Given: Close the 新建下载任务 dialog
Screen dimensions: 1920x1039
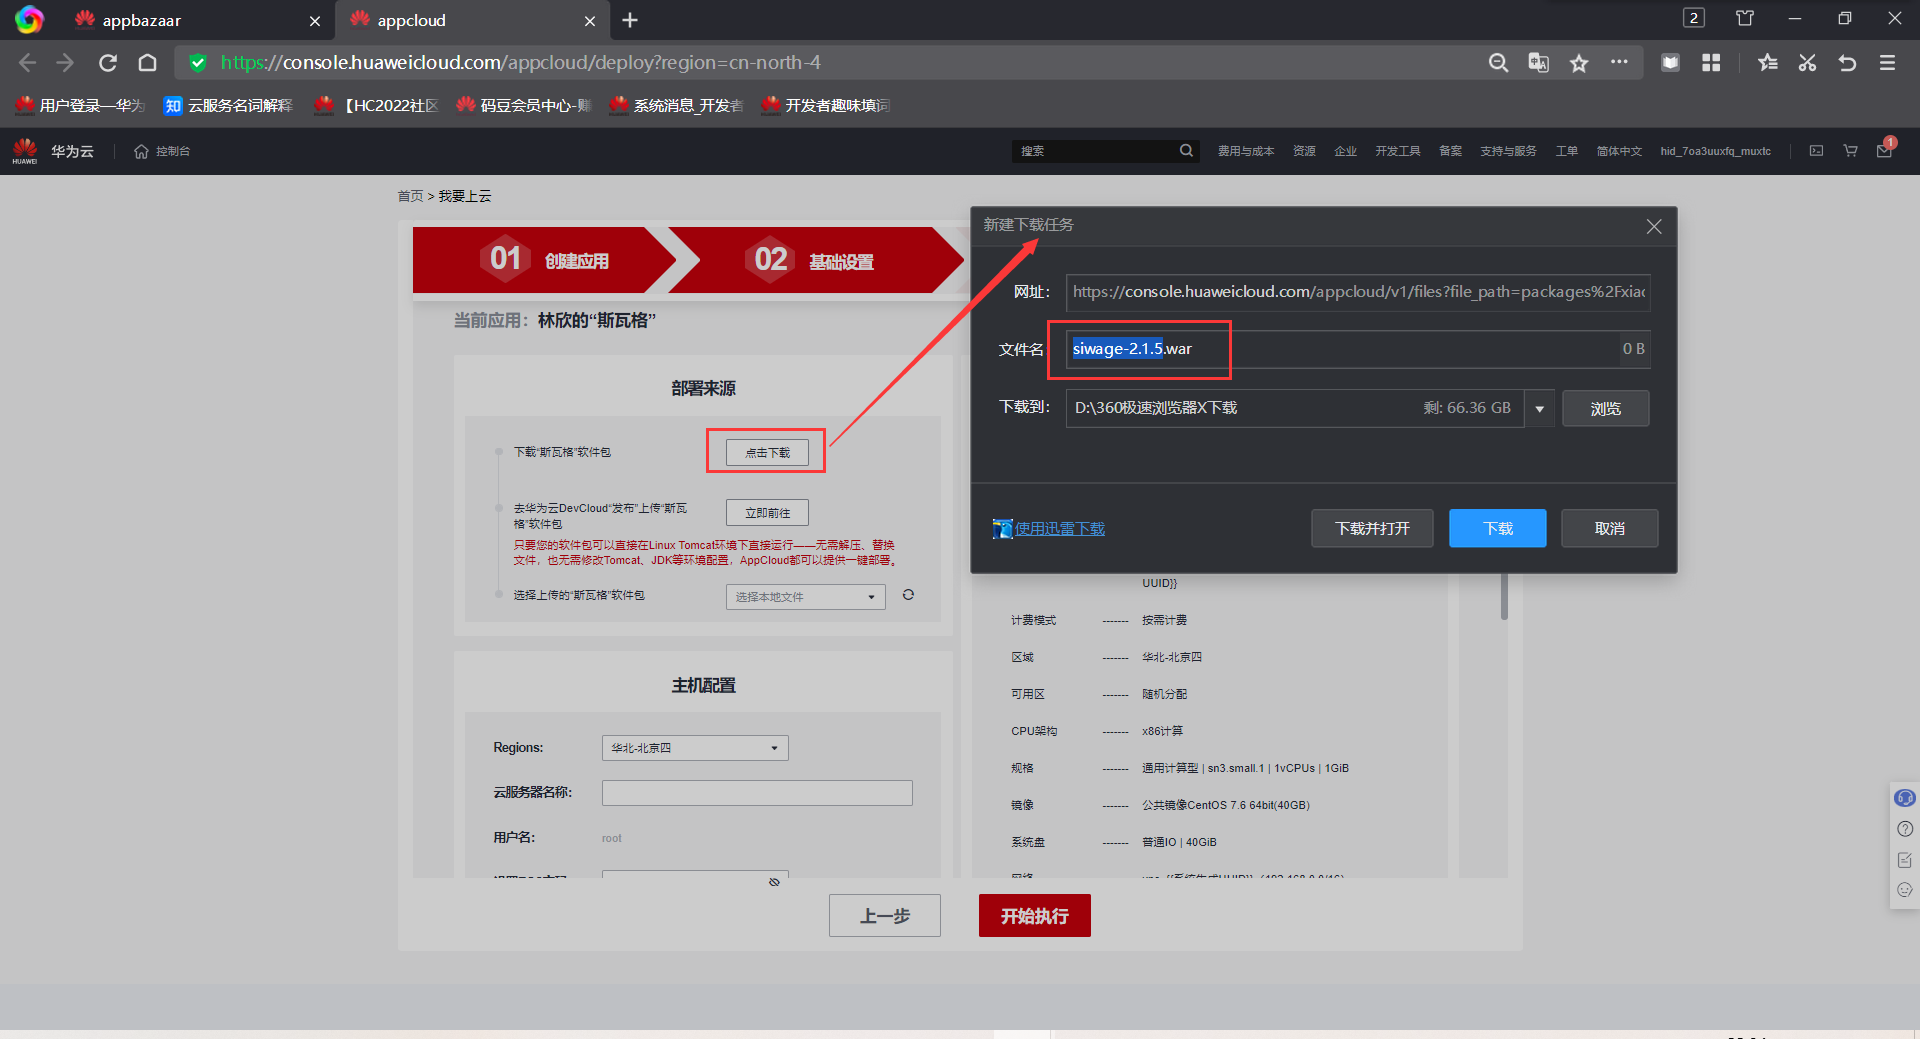Looking at the screenshot, I should point(1654,227).
